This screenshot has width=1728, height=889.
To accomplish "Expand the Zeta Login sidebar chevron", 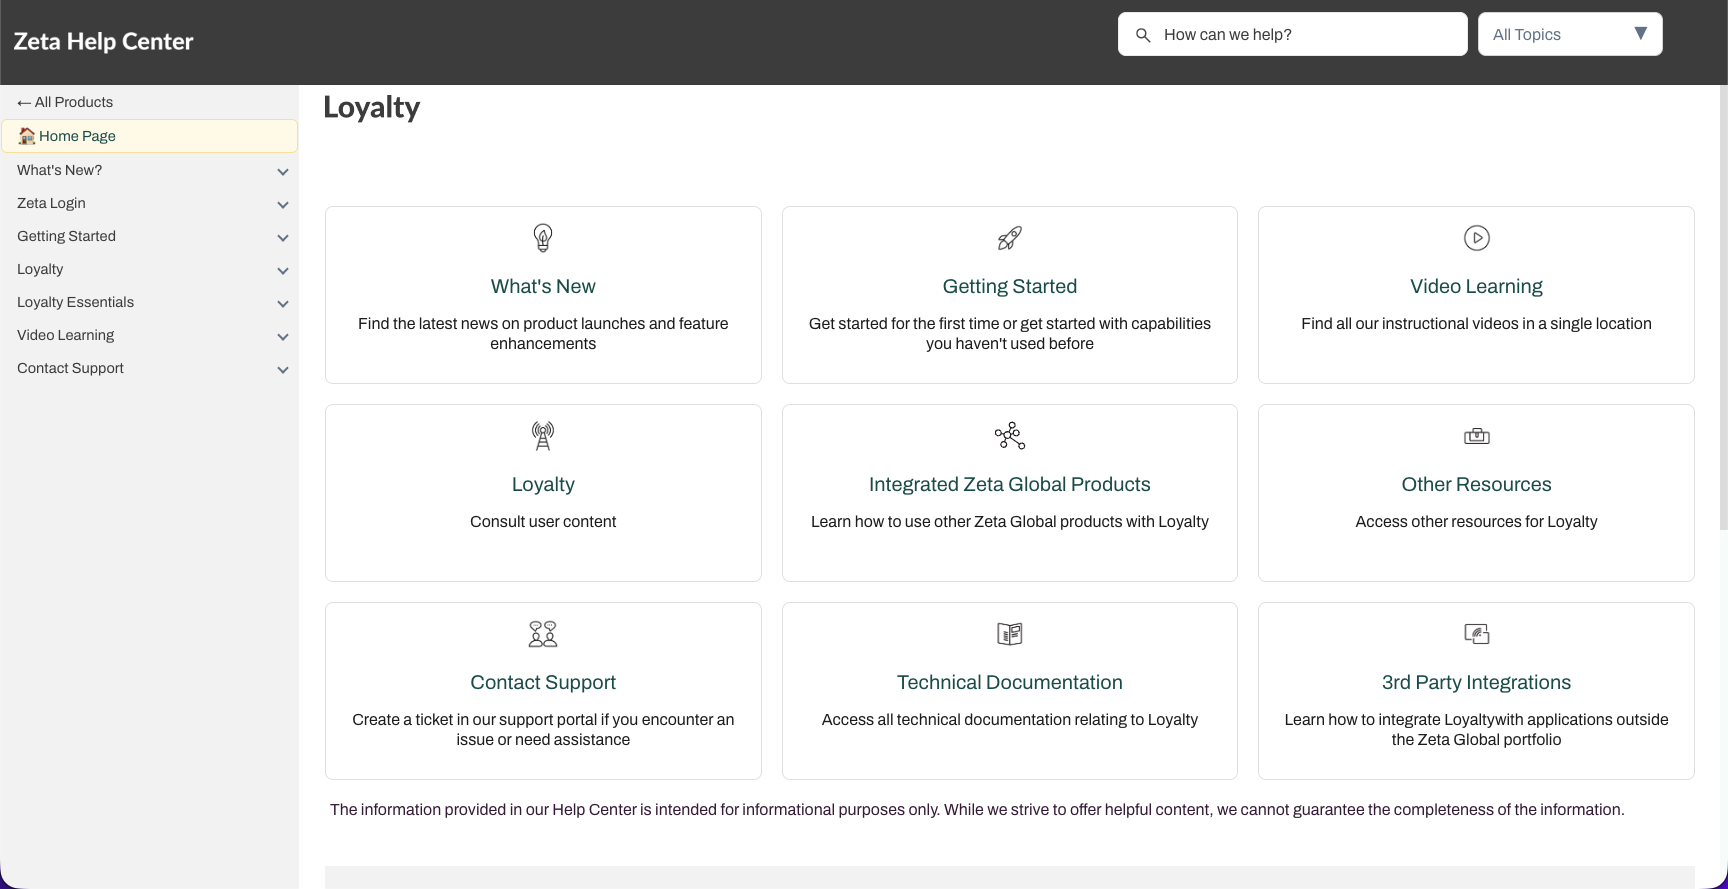I will [283, 205].
